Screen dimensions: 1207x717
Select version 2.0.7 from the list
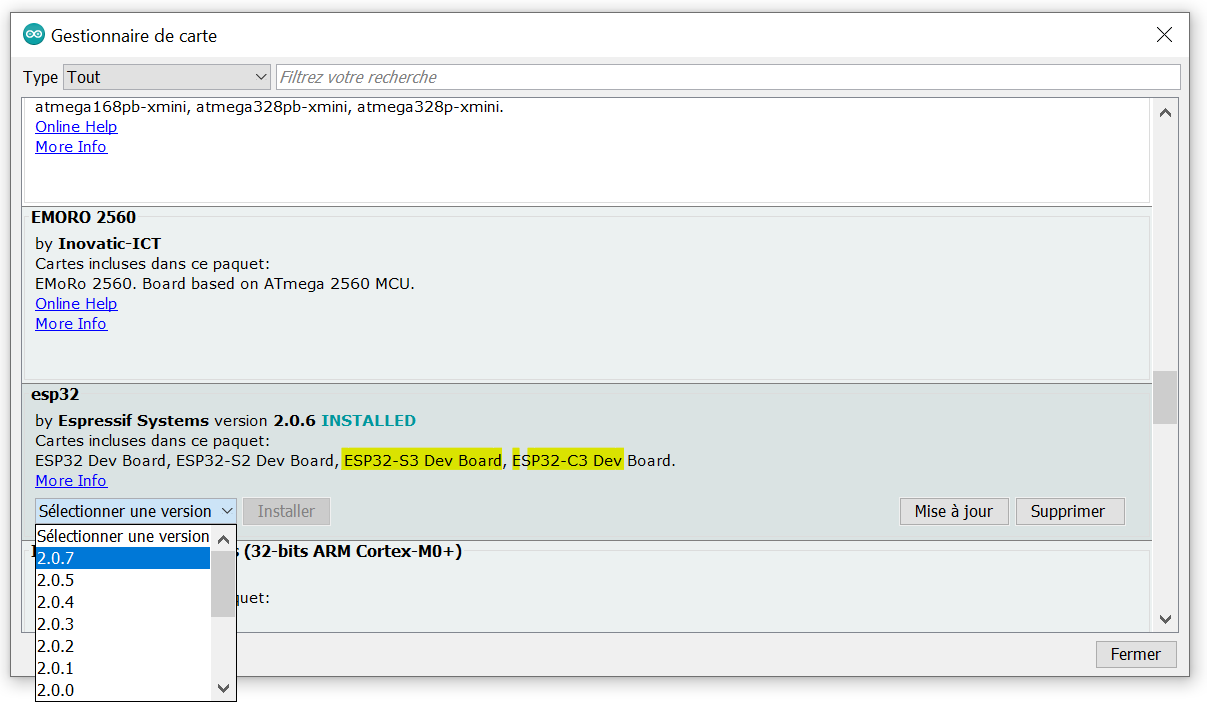[123, 558]
